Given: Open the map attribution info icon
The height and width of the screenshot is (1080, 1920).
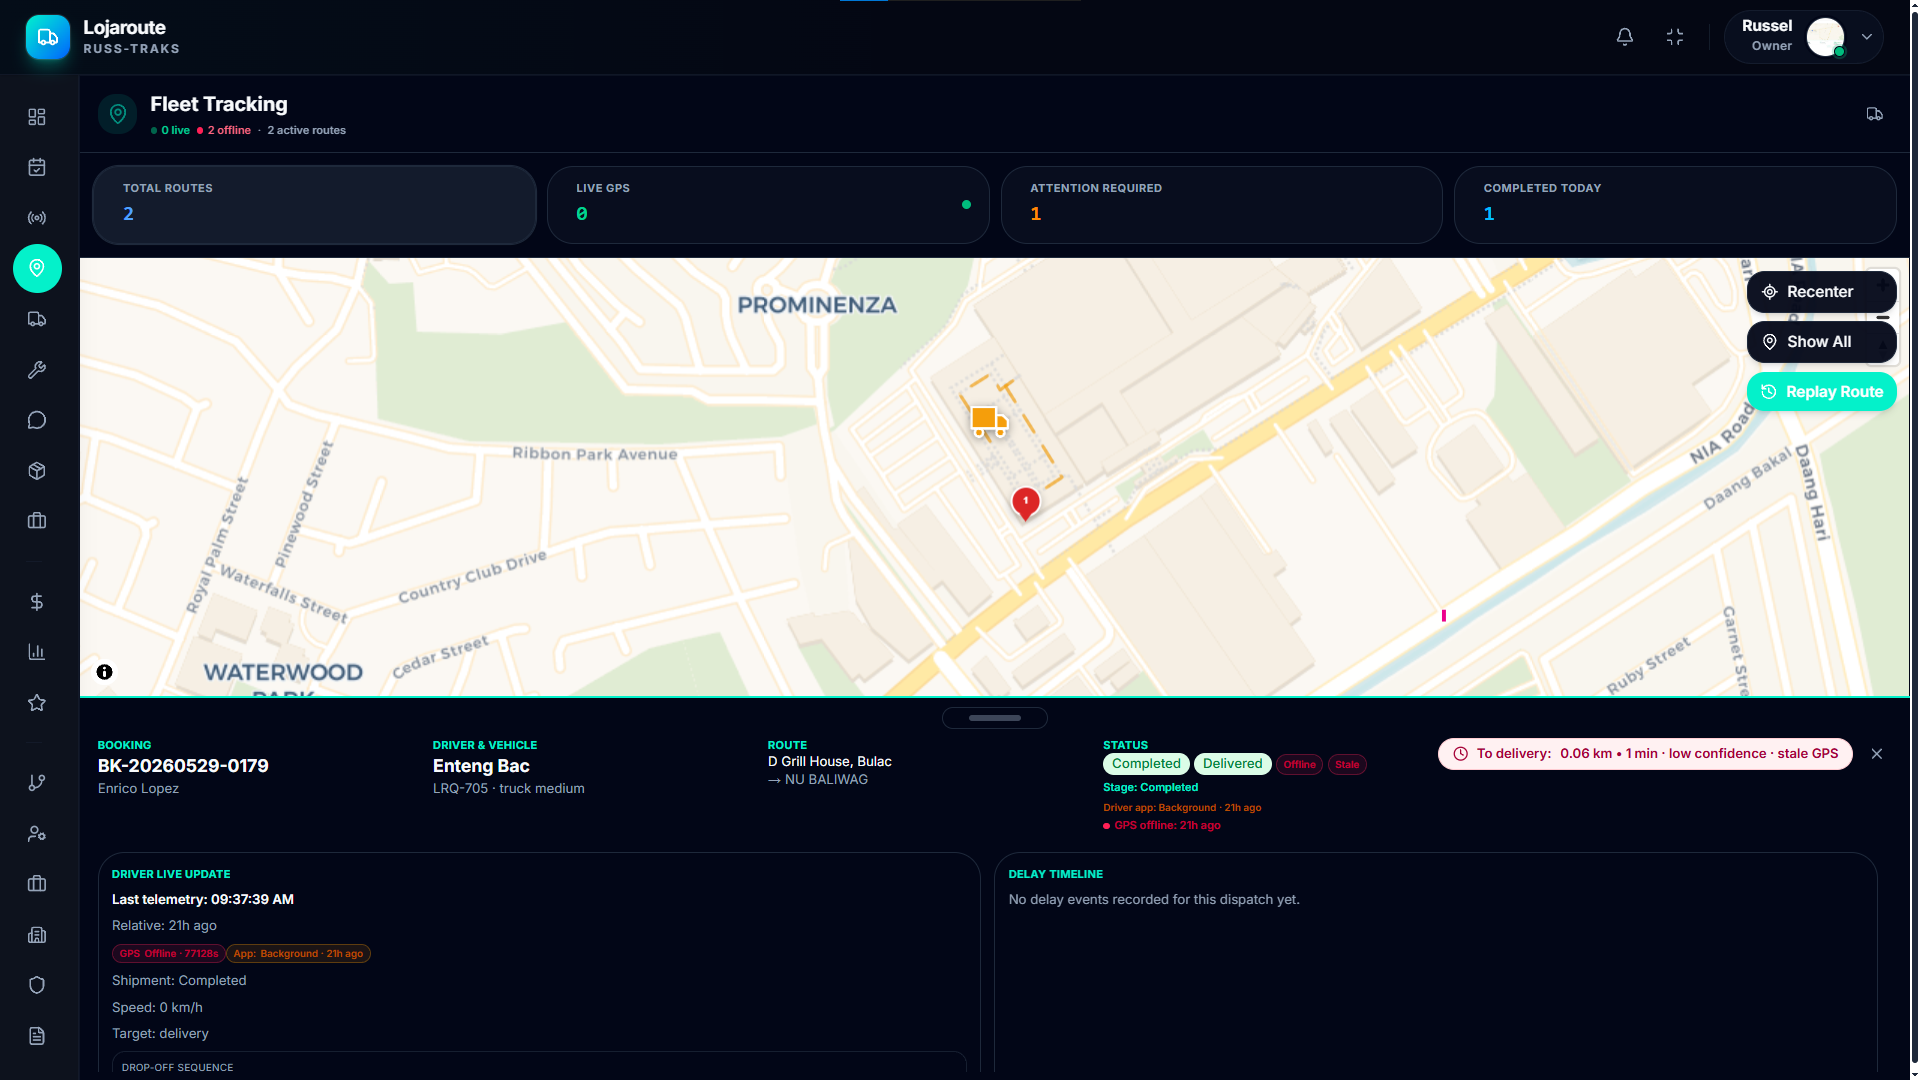Looking at the screenshot, I should pyautogui.click(x=104, y=672).
